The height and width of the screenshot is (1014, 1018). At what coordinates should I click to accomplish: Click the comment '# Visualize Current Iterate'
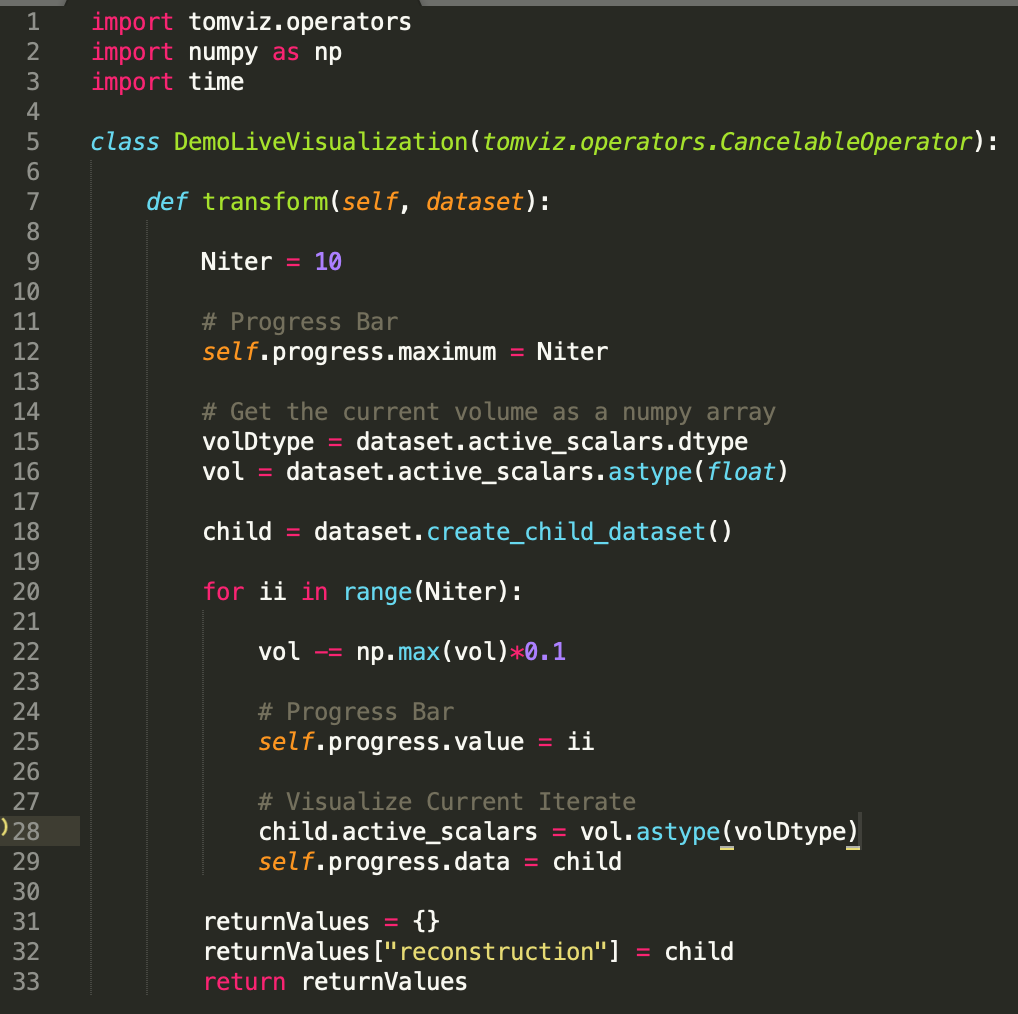pyautogui.click(x=447, y=802)
